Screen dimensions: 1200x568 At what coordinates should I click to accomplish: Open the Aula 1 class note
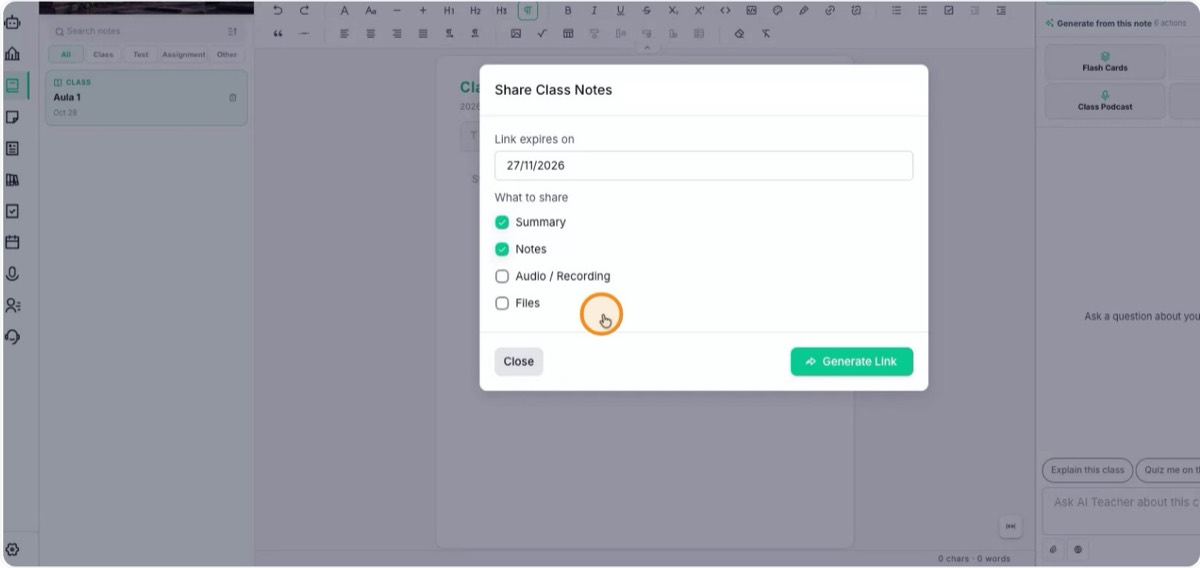pos(146,97)
